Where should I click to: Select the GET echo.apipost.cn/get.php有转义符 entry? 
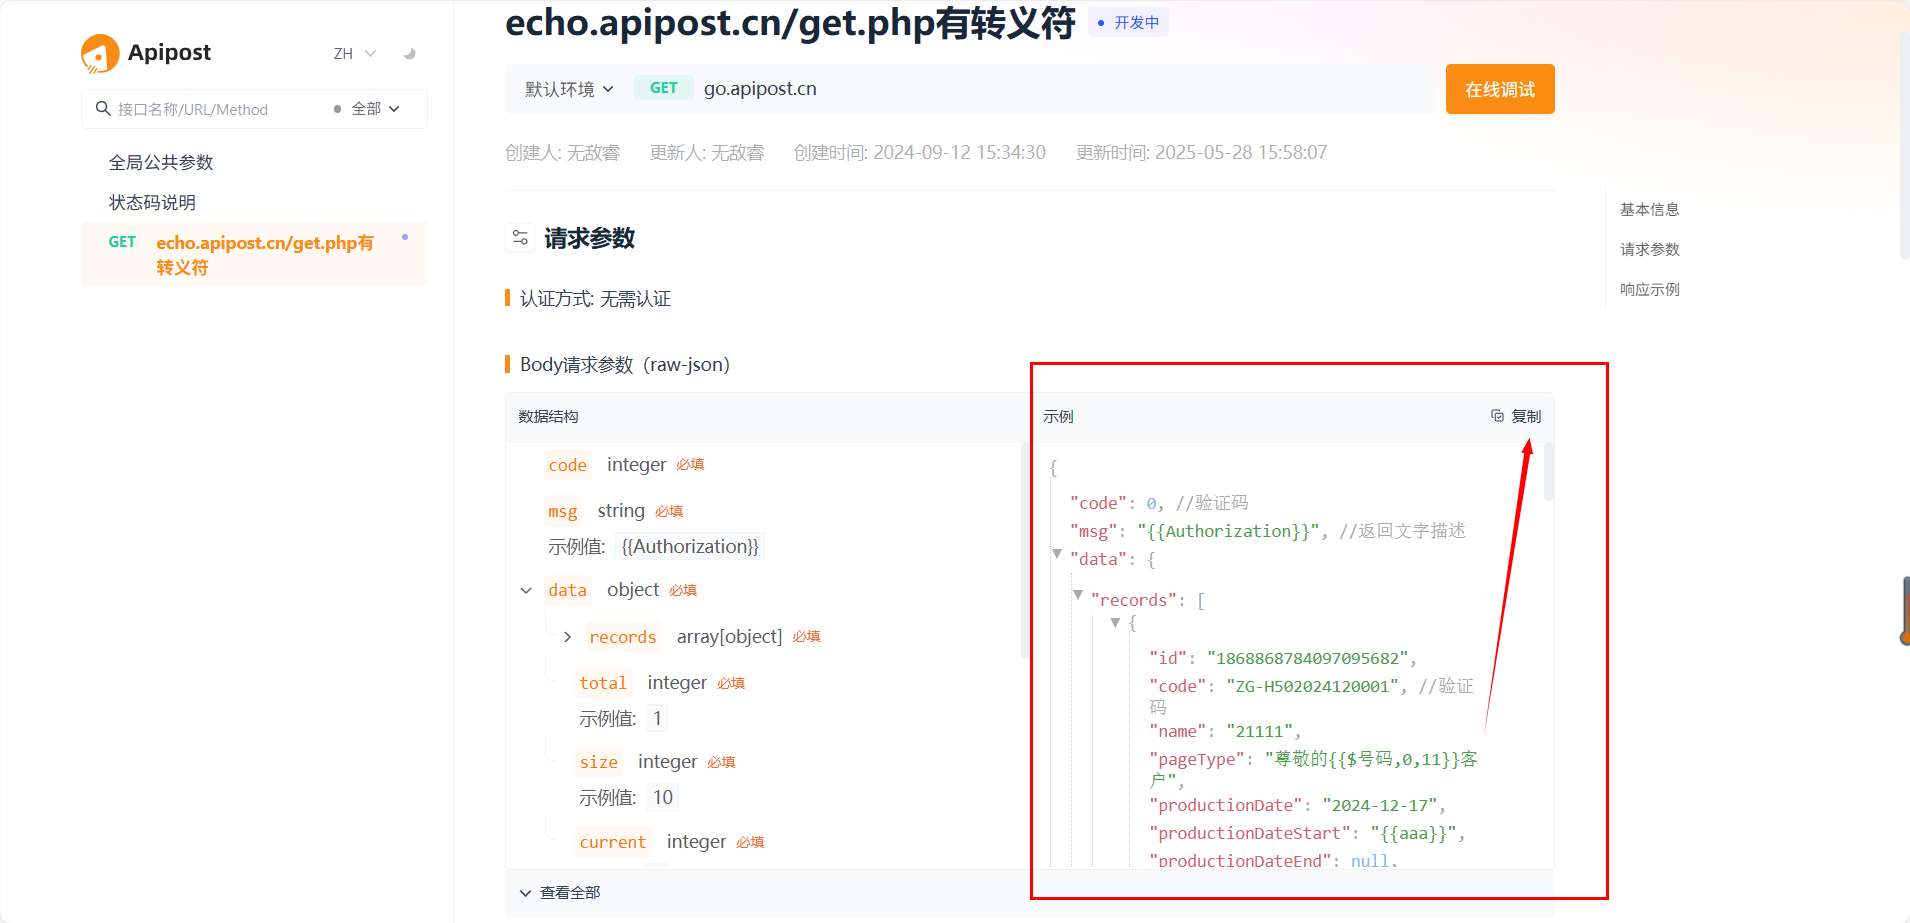tap(254, 255)
